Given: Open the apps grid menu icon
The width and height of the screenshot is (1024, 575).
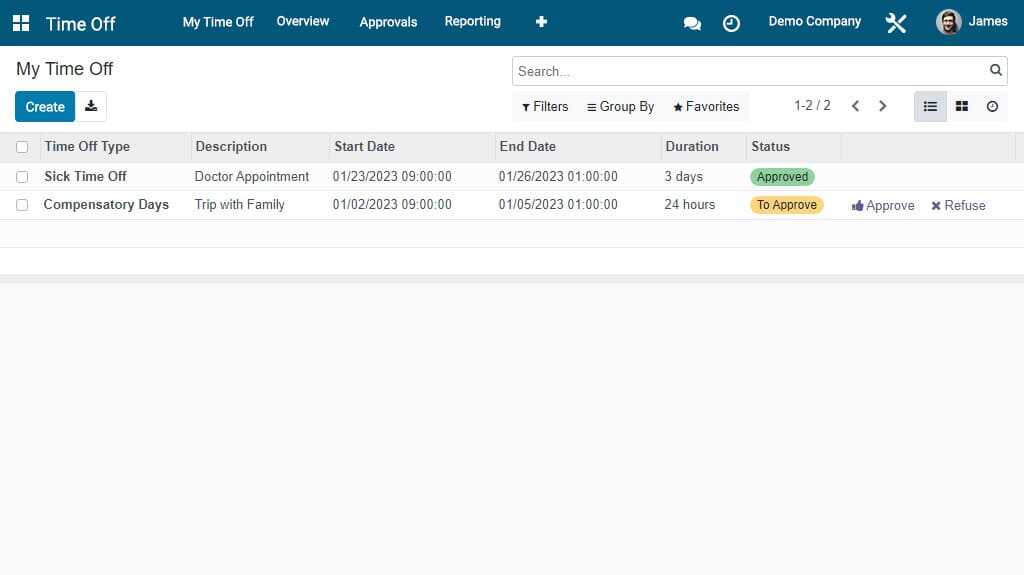Looking at the screenshot, I should coord(21,23).
